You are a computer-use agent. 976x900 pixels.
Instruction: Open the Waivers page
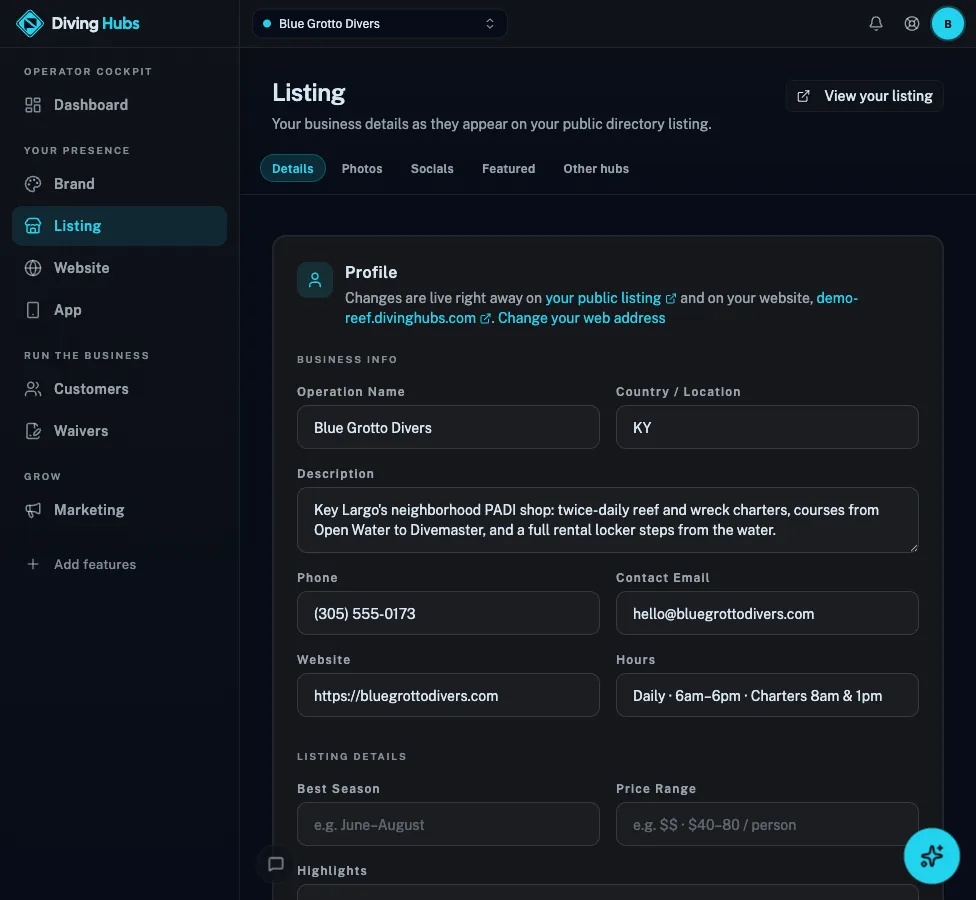[120, 431]
